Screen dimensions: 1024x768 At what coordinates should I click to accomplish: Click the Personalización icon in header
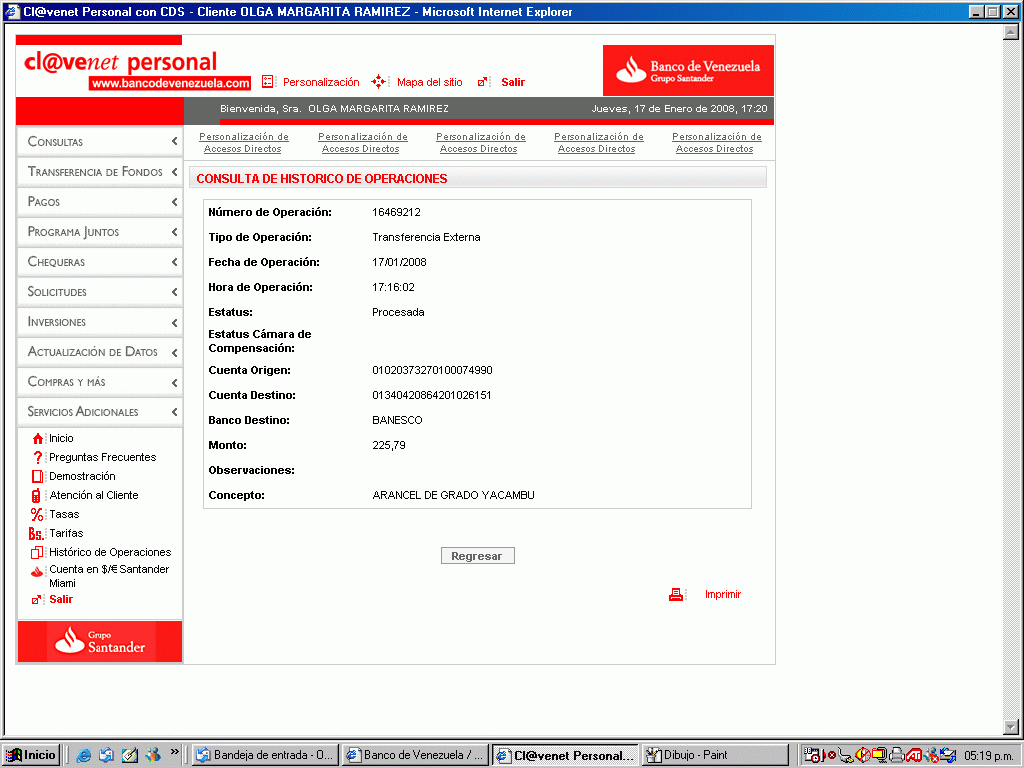(268, 82)
